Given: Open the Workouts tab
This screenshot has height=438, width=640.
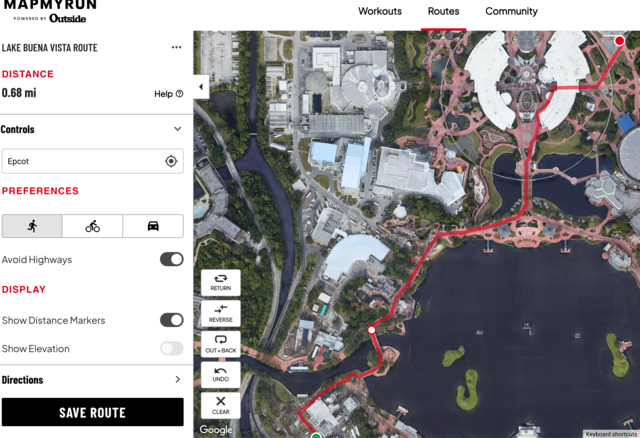Looking at the screenshot, I should 380,11.
